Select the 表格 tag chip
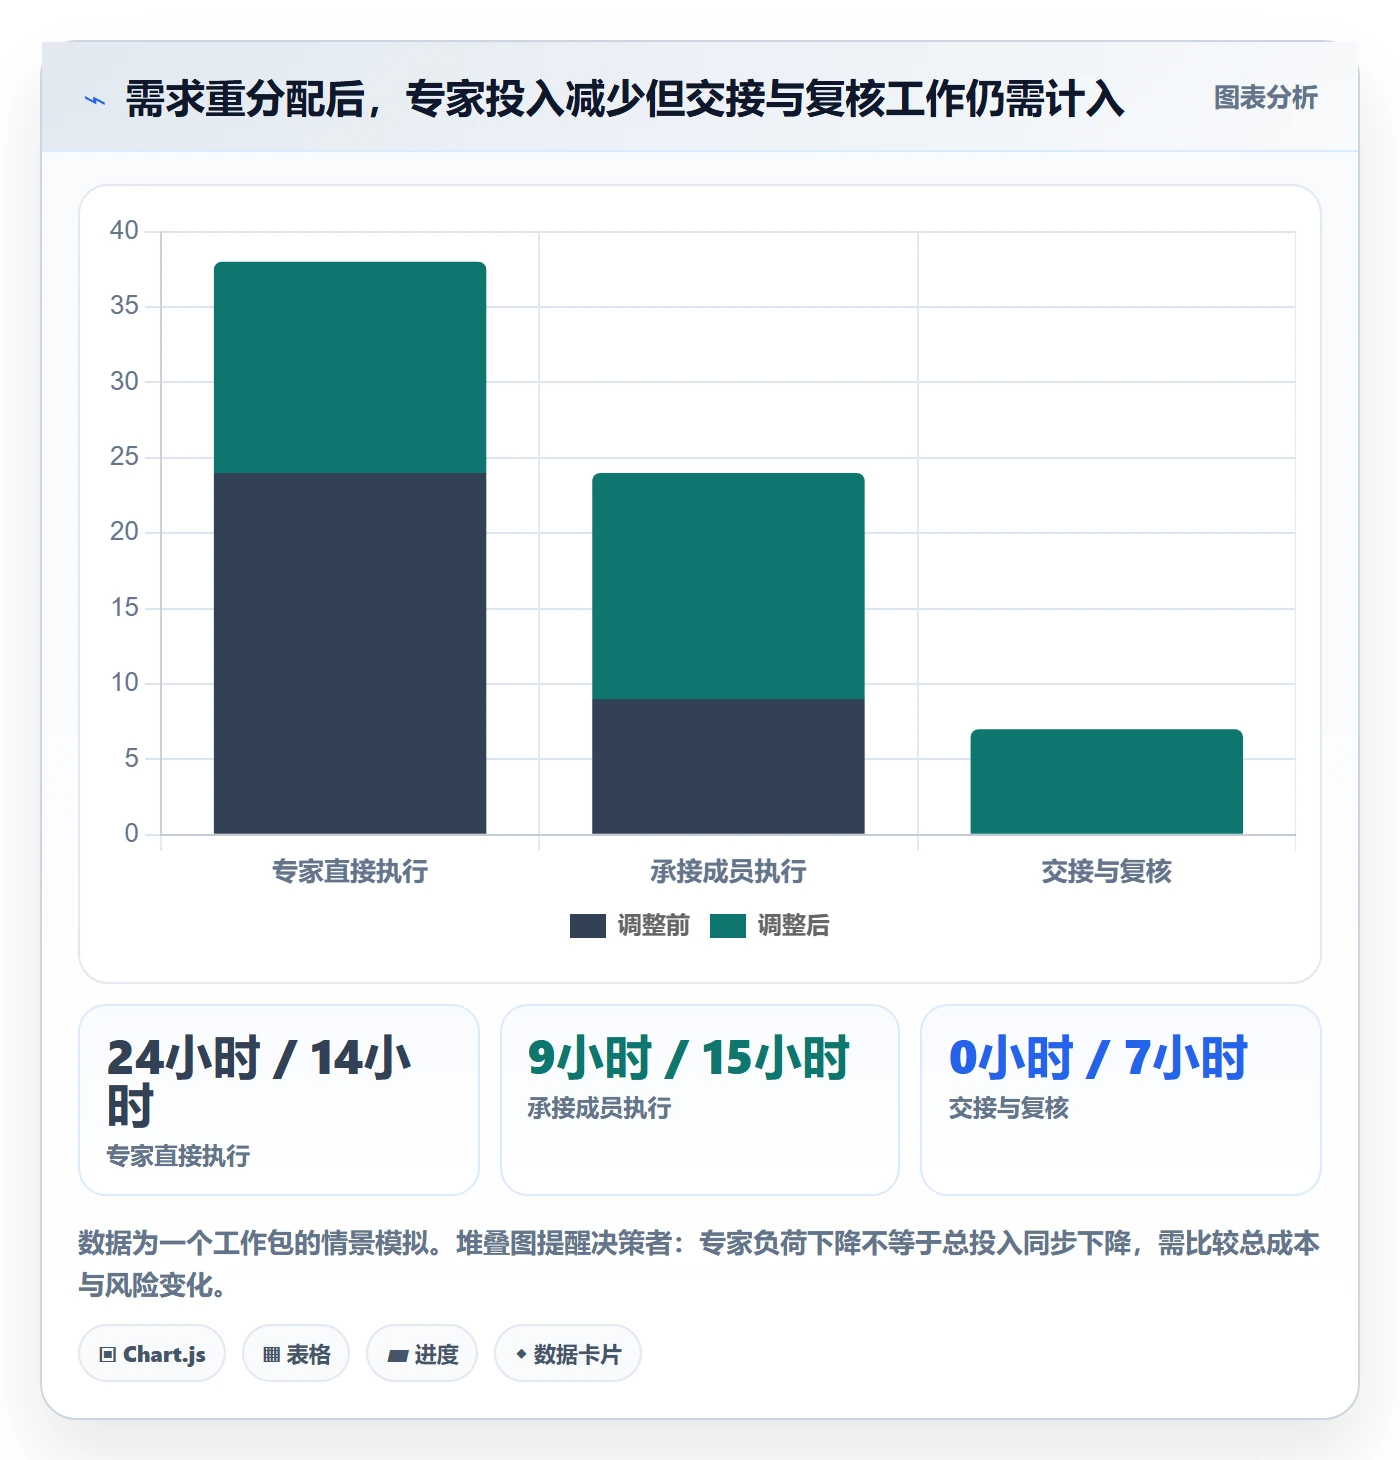 (x=296, y=1354)
